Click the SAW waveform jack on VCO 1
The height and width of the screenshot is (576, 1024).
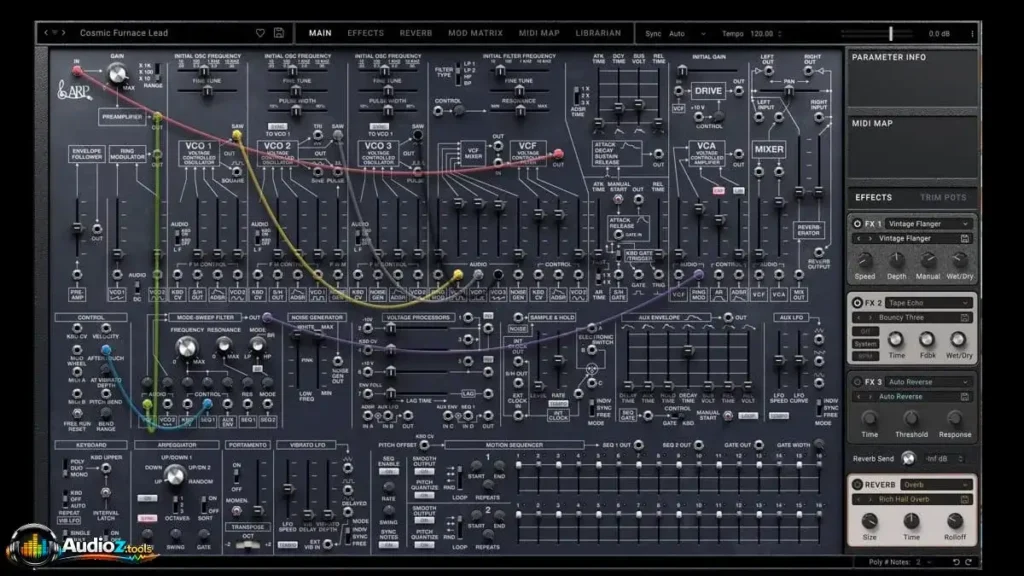coord(237,134)
